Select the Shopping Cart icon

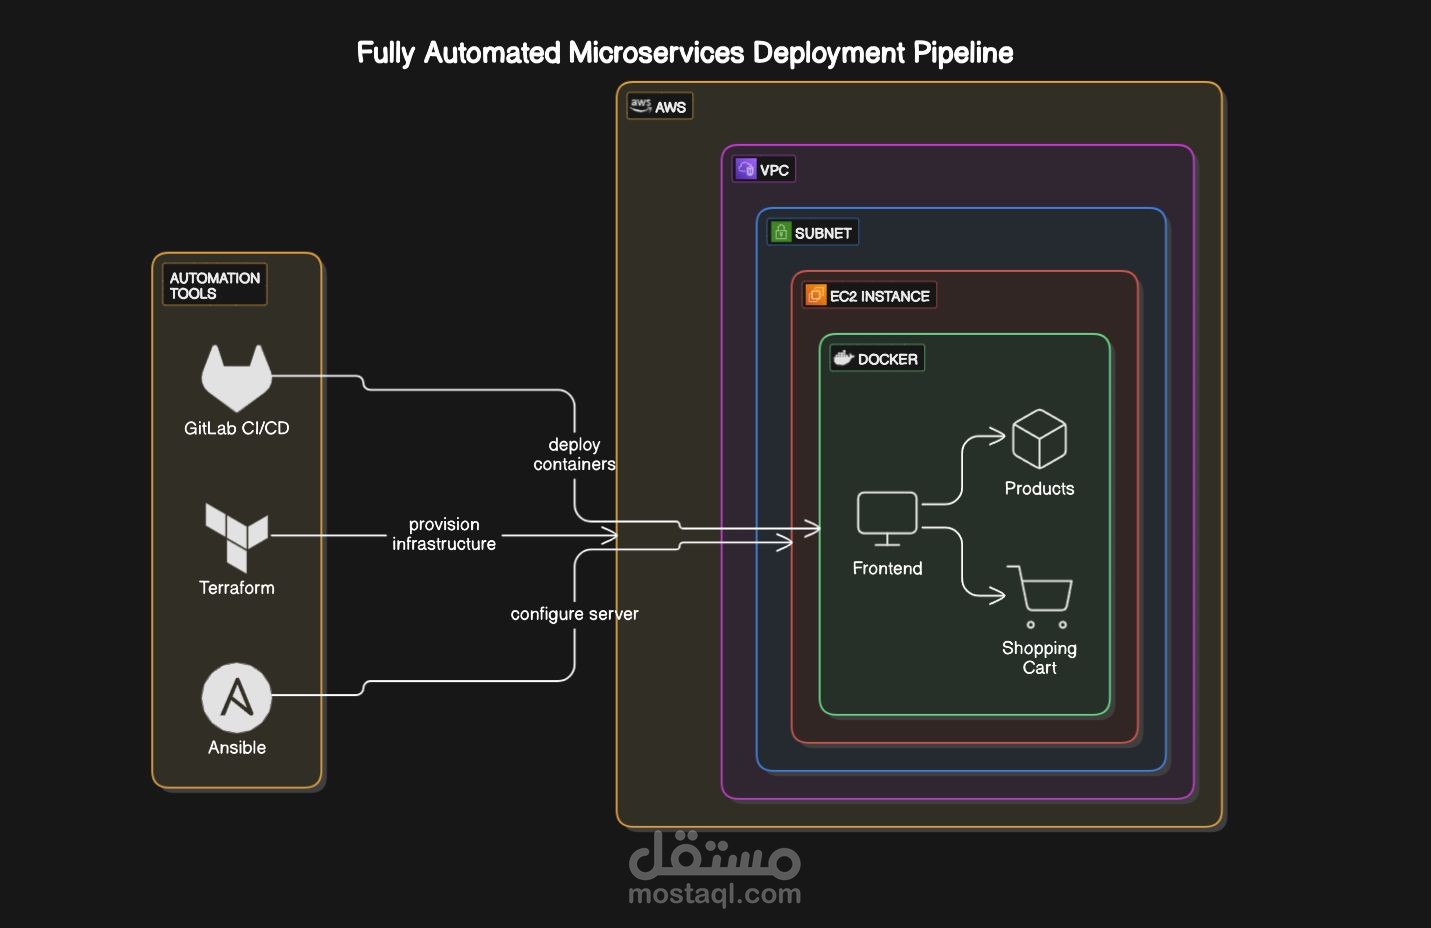click(x=1040, y=596)
